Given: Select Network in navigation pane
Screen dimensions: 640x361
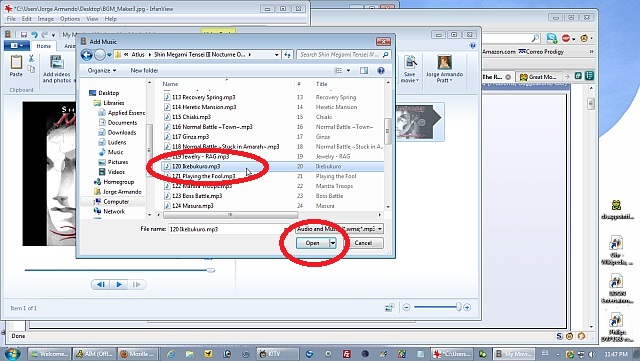Looking at the screenshot, I should (x=109, y=211).
